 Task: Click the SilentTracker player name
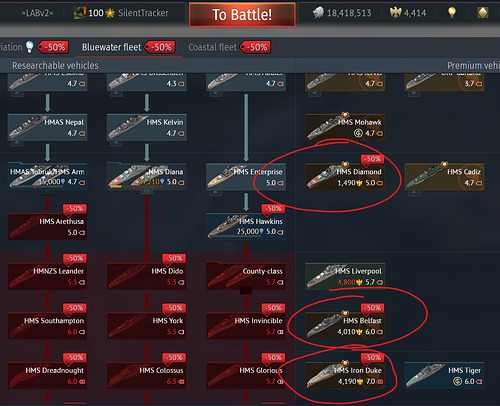143,13
